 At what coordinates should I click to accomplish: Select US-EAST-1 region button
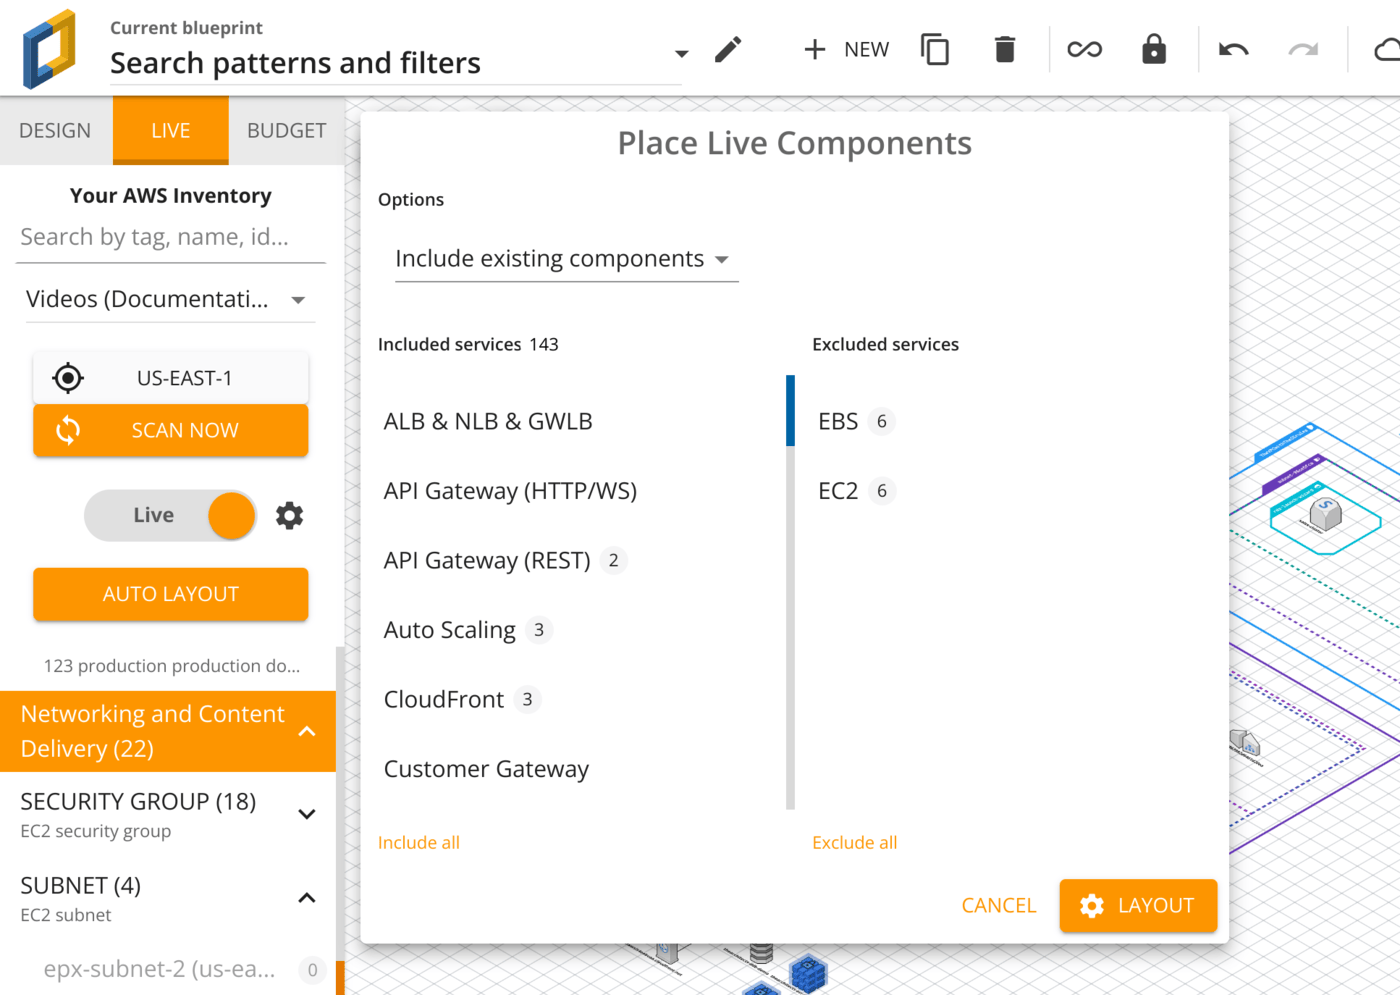pyautogui.click(x=171, y=378)
